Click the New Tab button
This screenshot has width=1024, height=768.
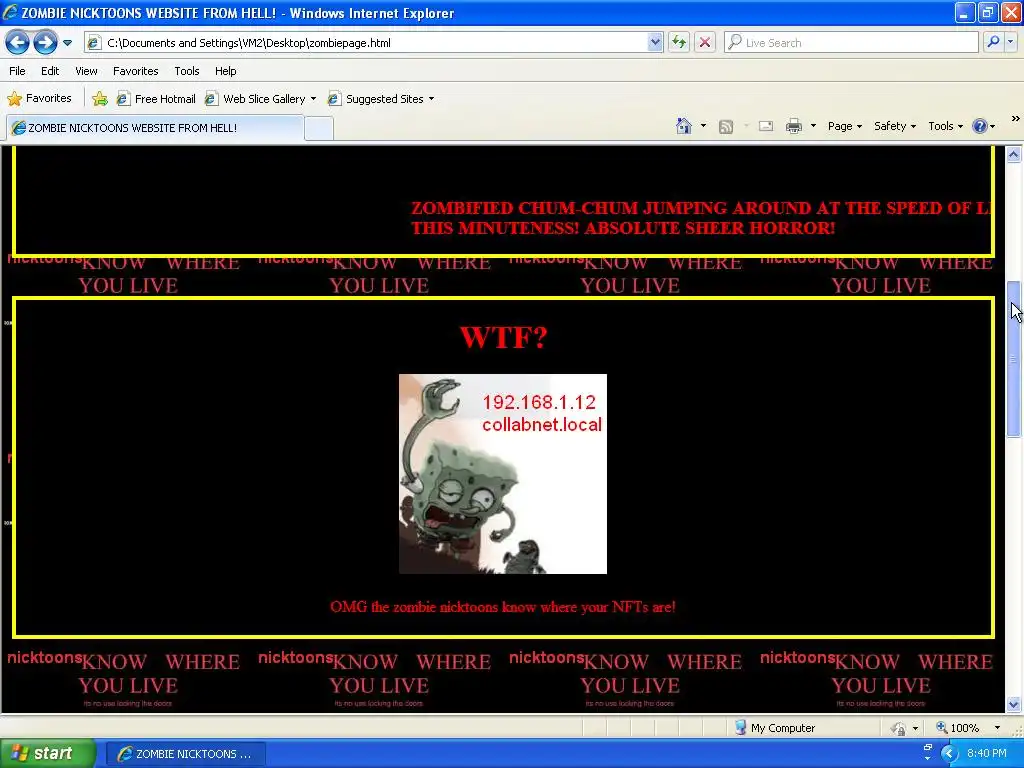click(x=319, y=129)
